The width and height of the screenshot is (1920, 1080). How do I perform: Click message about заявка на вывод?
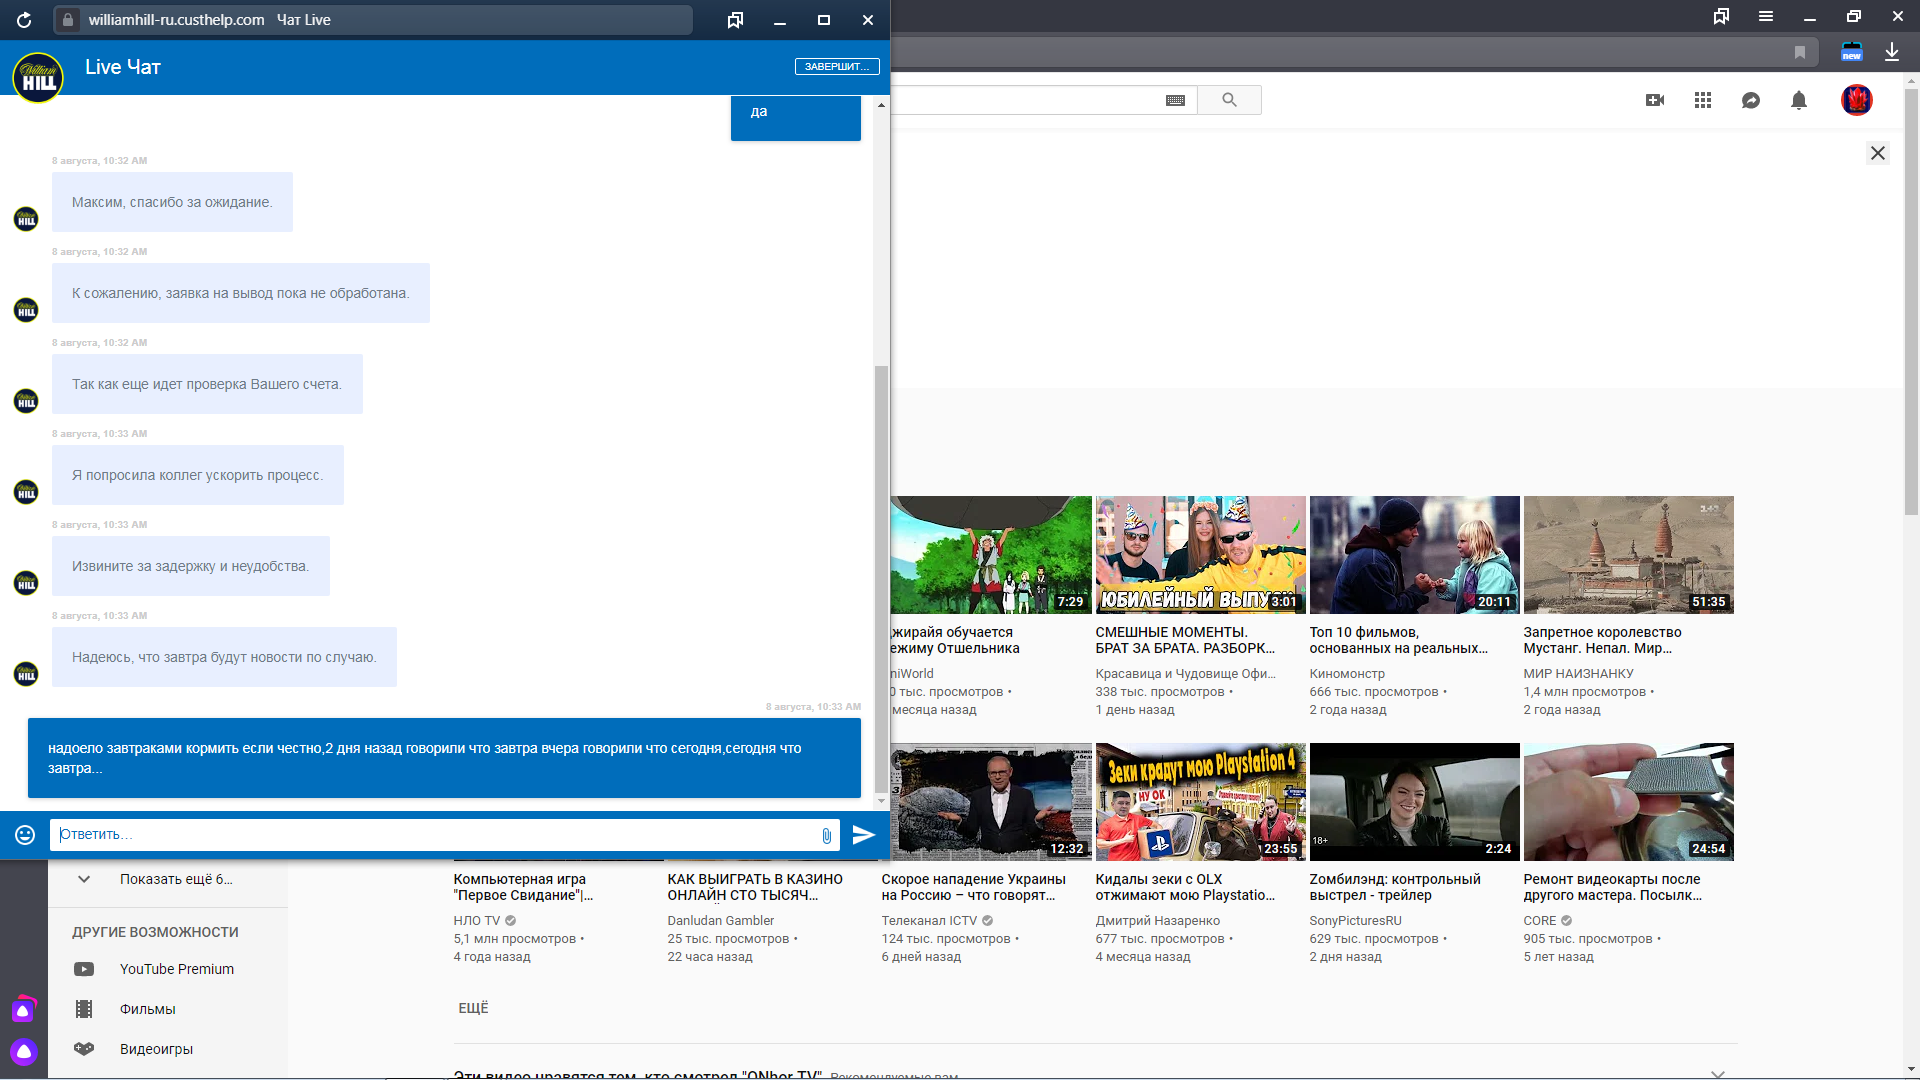pyautogui.click(x=241, y=293)
